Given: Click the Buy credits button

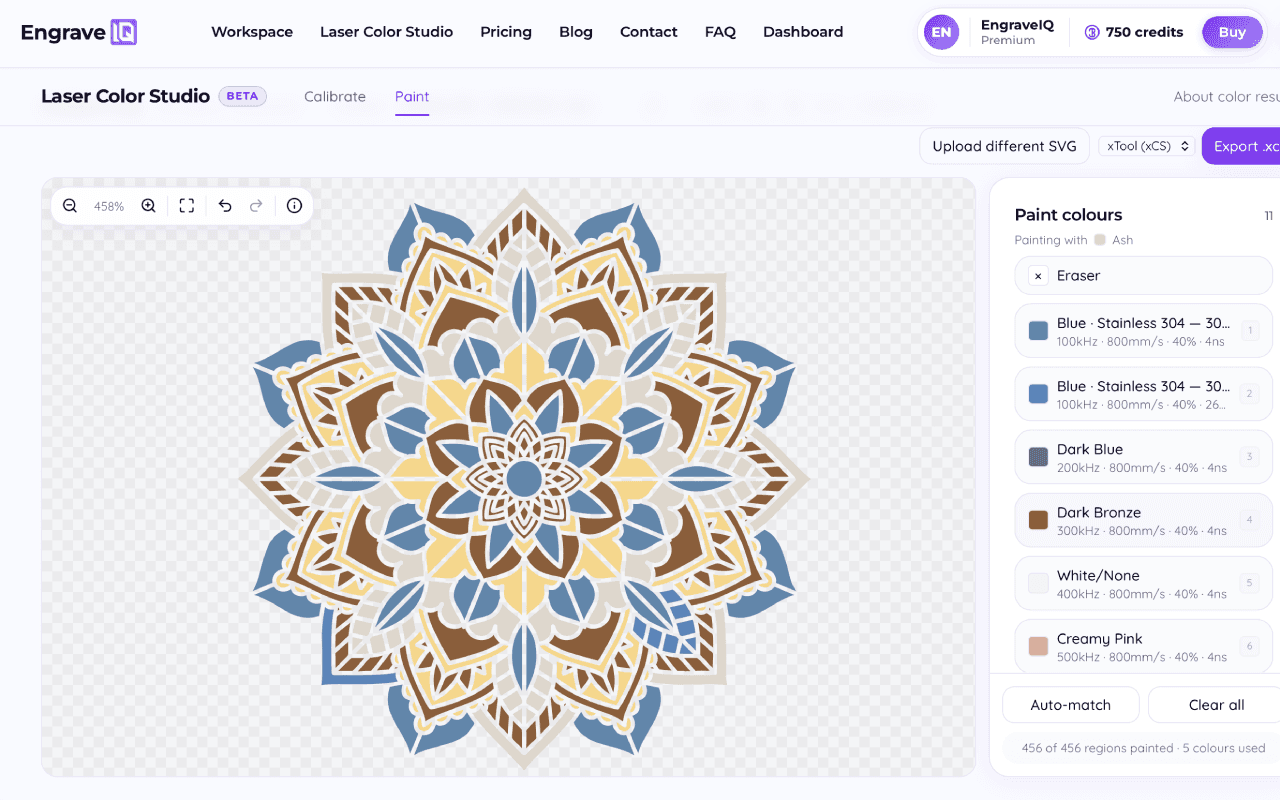Looking at the screenshot, I should point(1232,32).
